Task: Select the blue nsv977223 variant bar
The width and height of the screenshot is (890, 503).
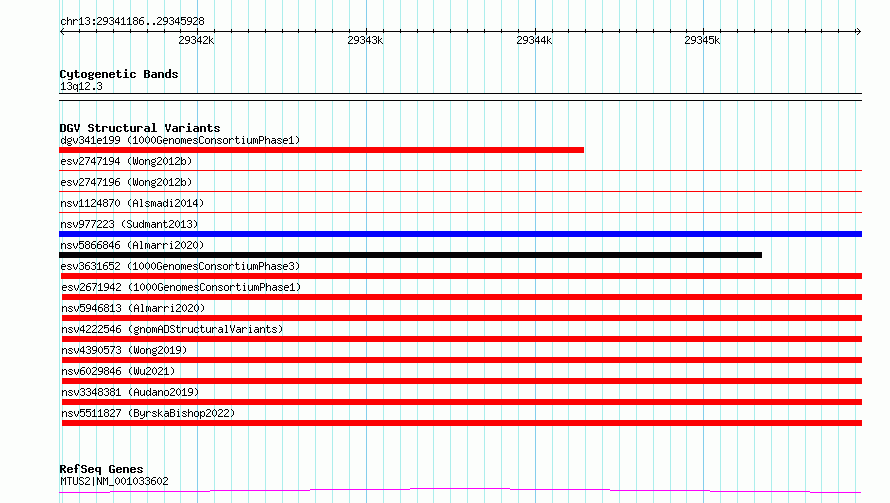Action: pyautogui.click(x=460, y=234)
